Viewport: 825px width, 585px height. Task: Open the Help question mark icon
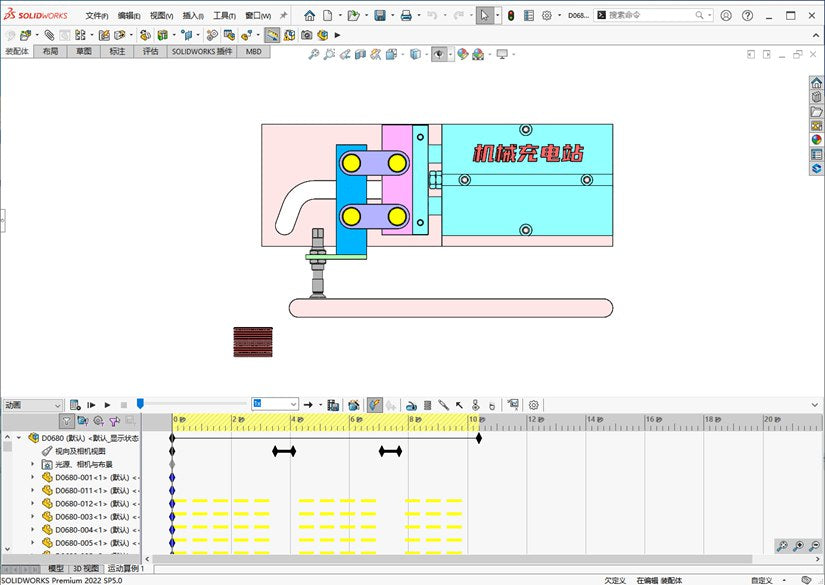point(747,16)
